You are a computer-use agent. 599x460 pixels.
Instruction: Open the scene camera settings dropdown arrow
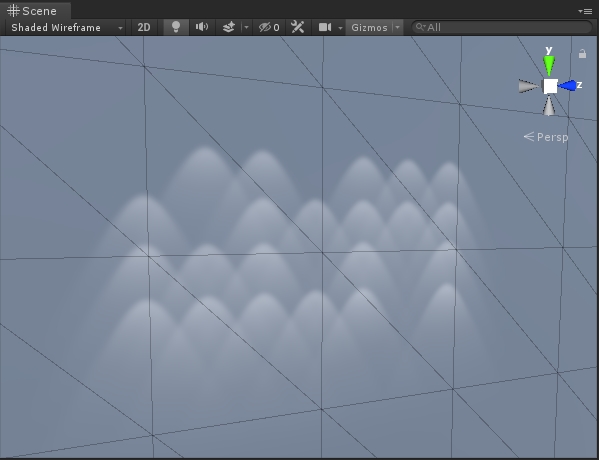point(340,28)
